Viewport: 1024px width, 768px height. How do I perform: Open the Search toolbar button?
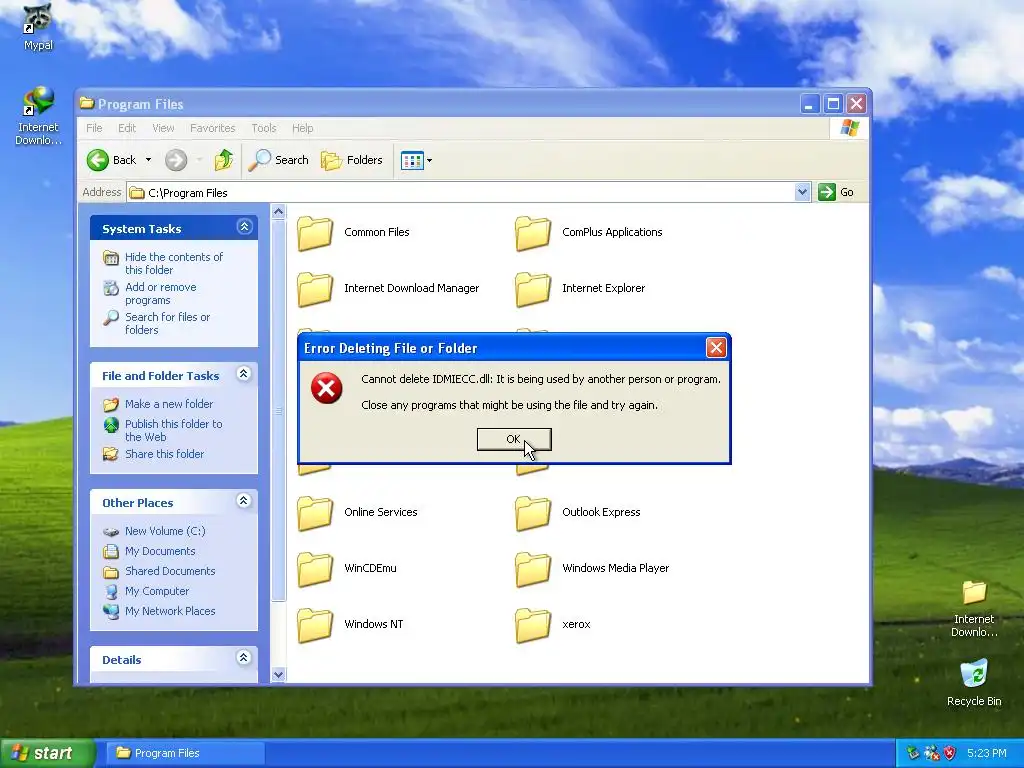[x=278, y=160]
